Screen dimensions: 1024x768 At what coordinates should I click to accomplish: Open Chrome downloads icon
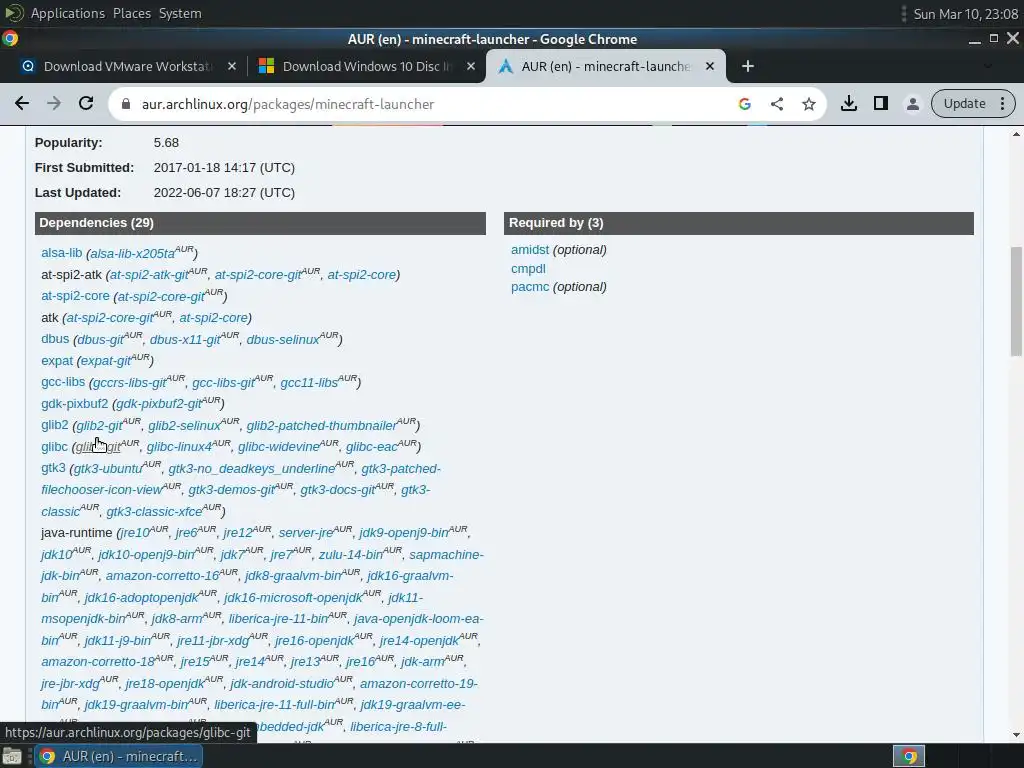(x=848, y=103)
